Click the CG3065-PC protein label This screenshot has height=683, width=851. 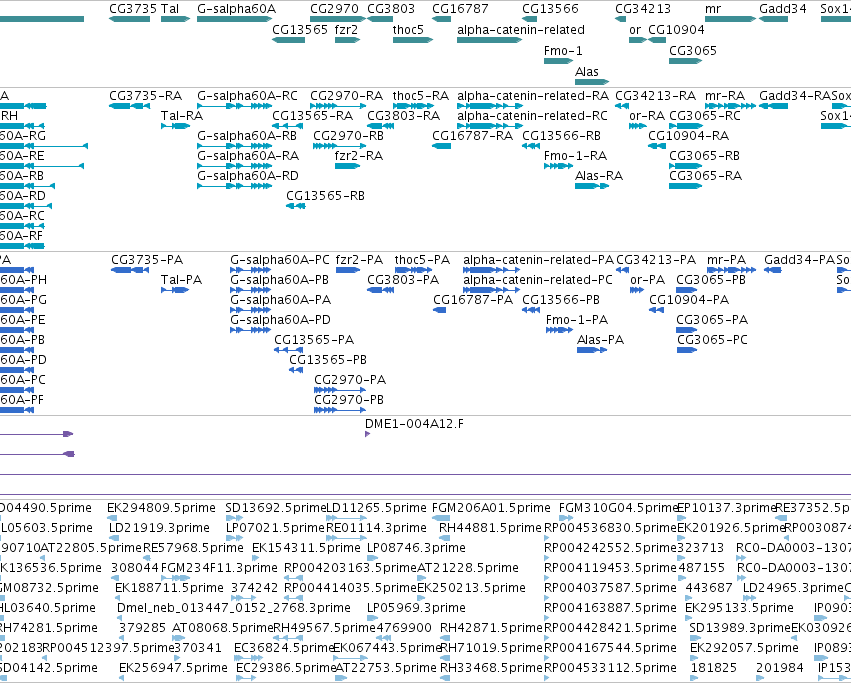pos(712,340)
